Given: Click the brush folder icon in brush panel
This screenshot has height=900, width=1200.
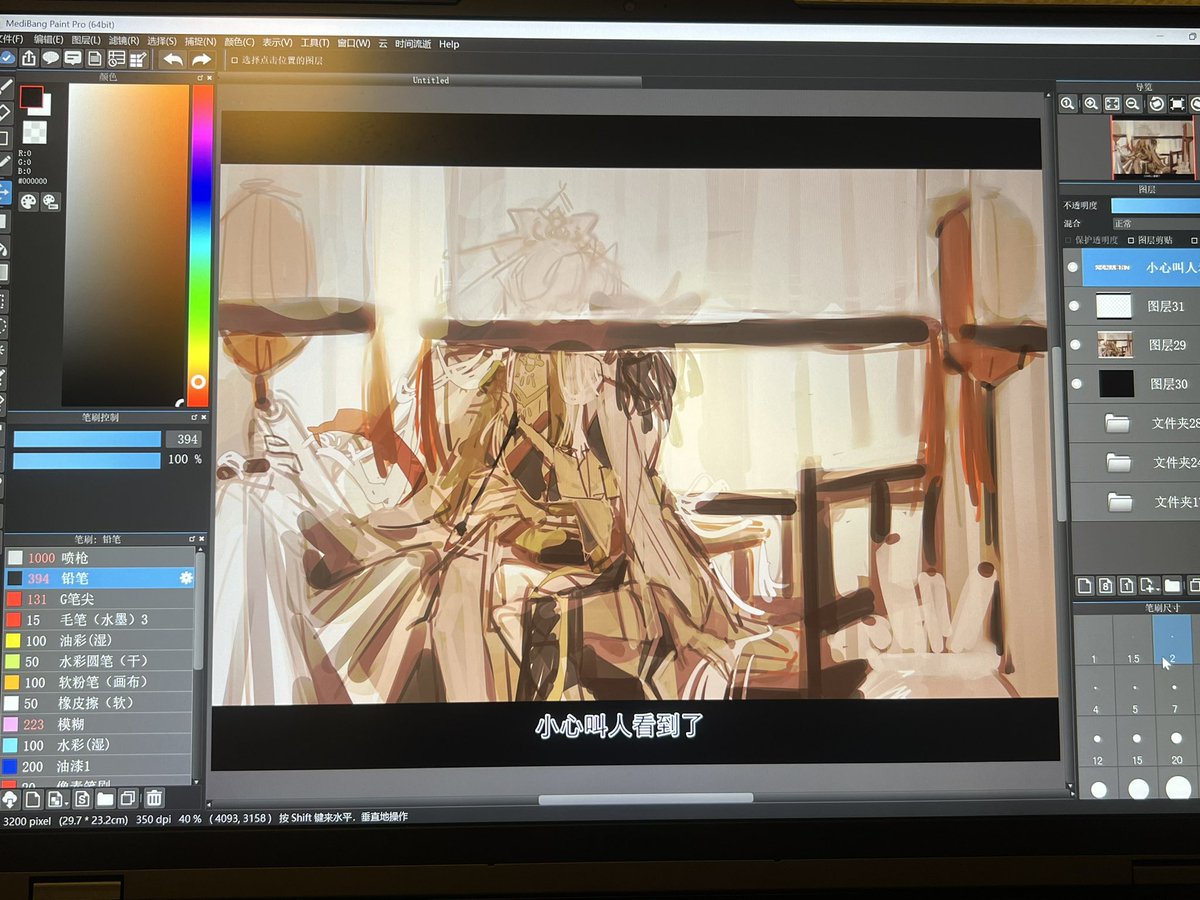Looking at the screenshot, I should pyautogui.click(x=104, y=799).
